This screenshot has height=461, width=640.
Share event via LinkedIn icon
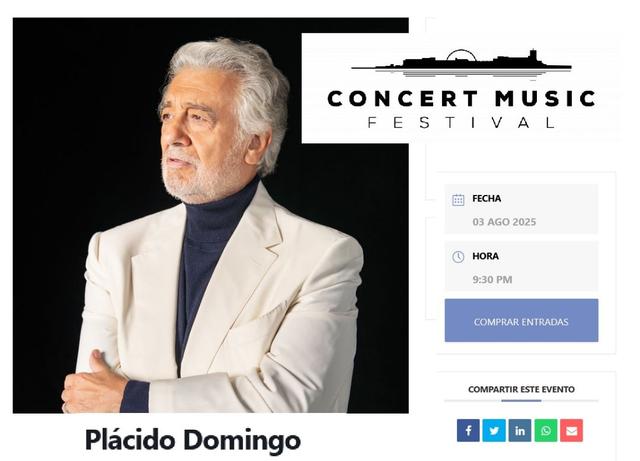pos(520,430)
